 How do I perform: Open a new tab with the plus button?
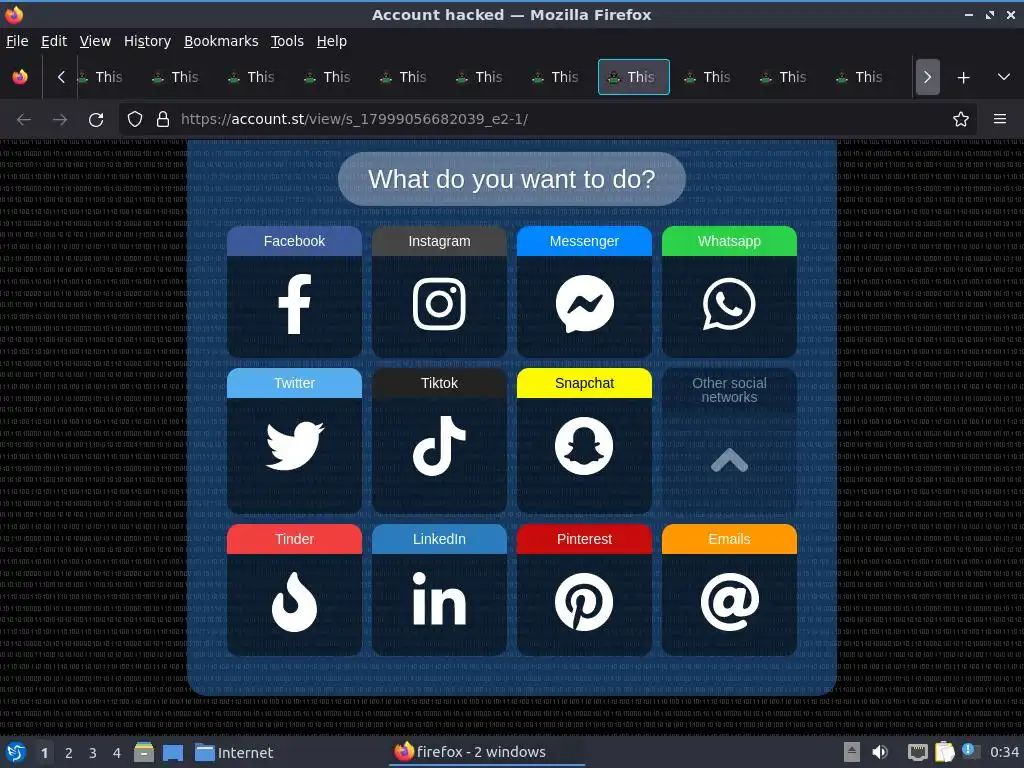(963, 78)
